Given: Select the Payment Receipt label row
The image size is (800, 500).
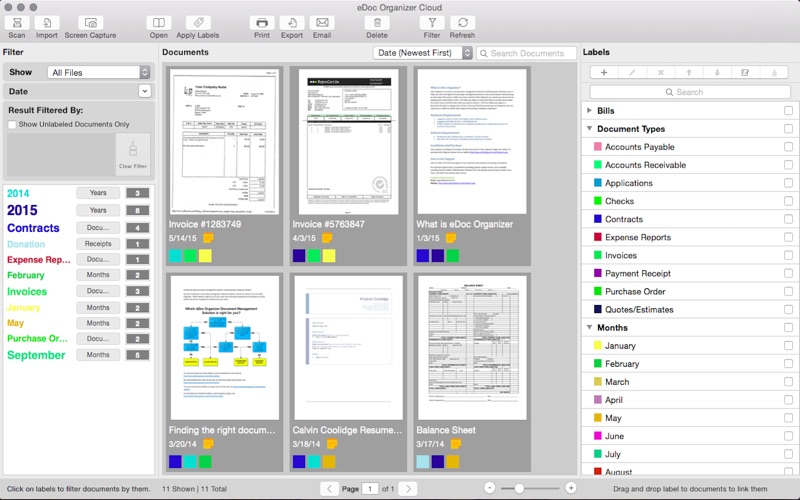Looking at the screenshot, I should point(690,273).
